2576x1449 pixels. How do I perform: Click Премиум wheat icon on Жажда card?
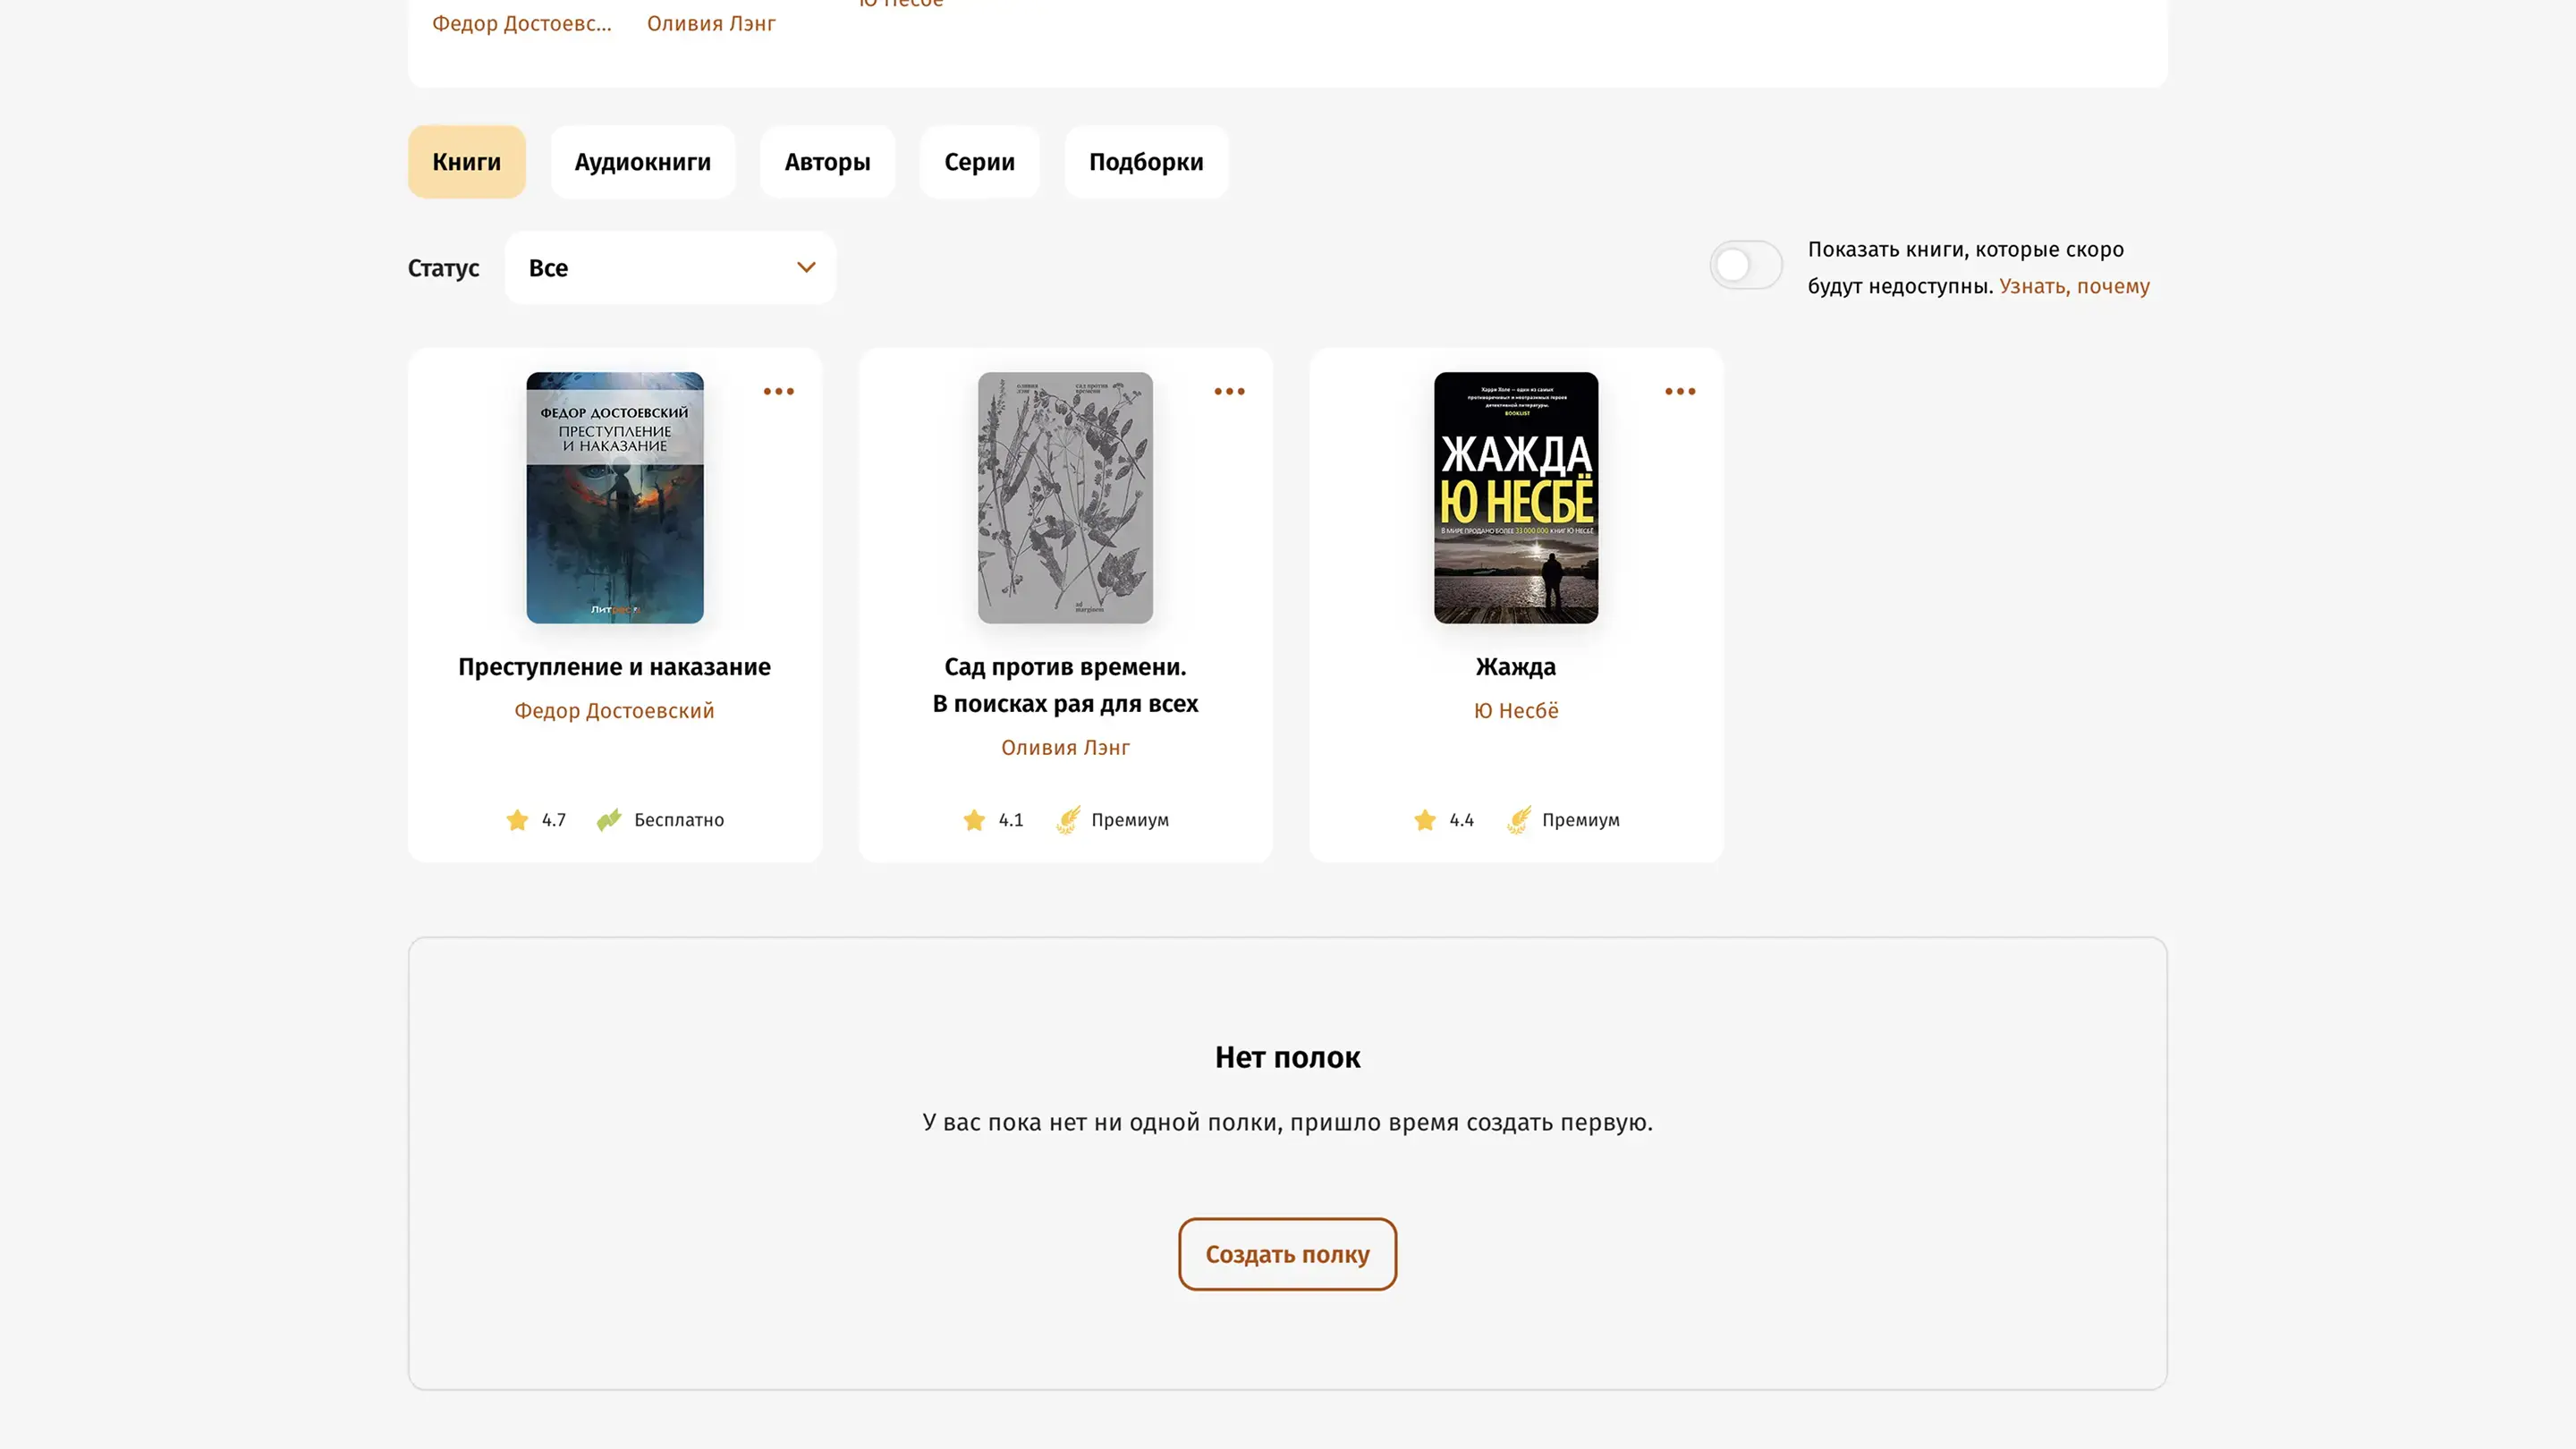[1519, 820]
